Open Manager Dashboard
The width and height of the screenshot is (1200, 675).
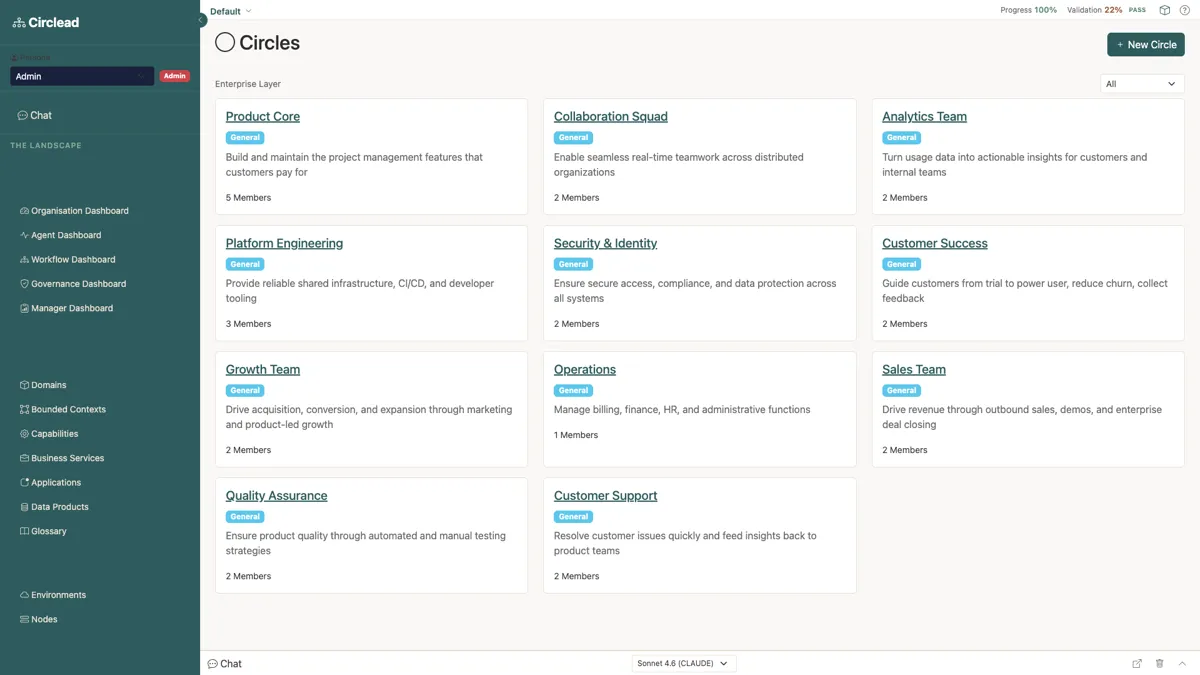tap(67, 308)
